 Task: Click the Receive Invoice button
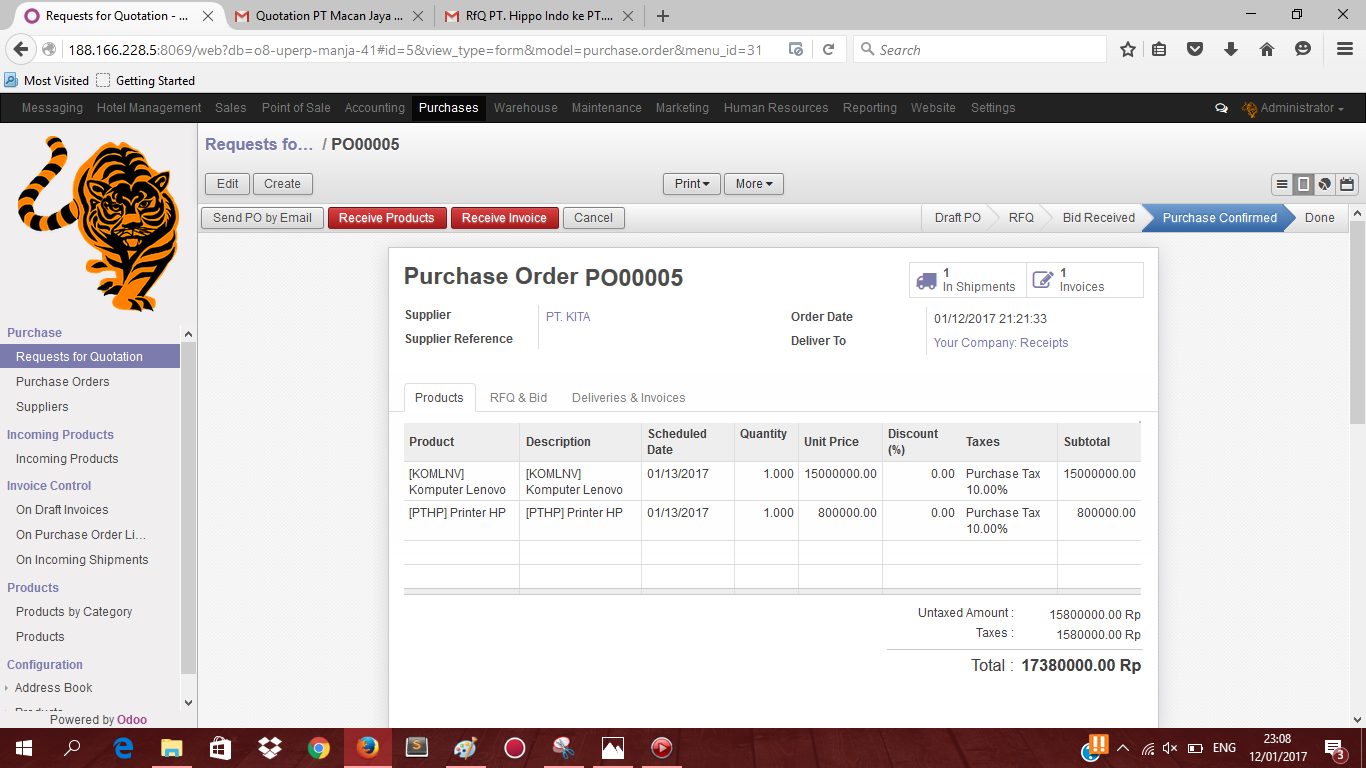pos(504,218)
